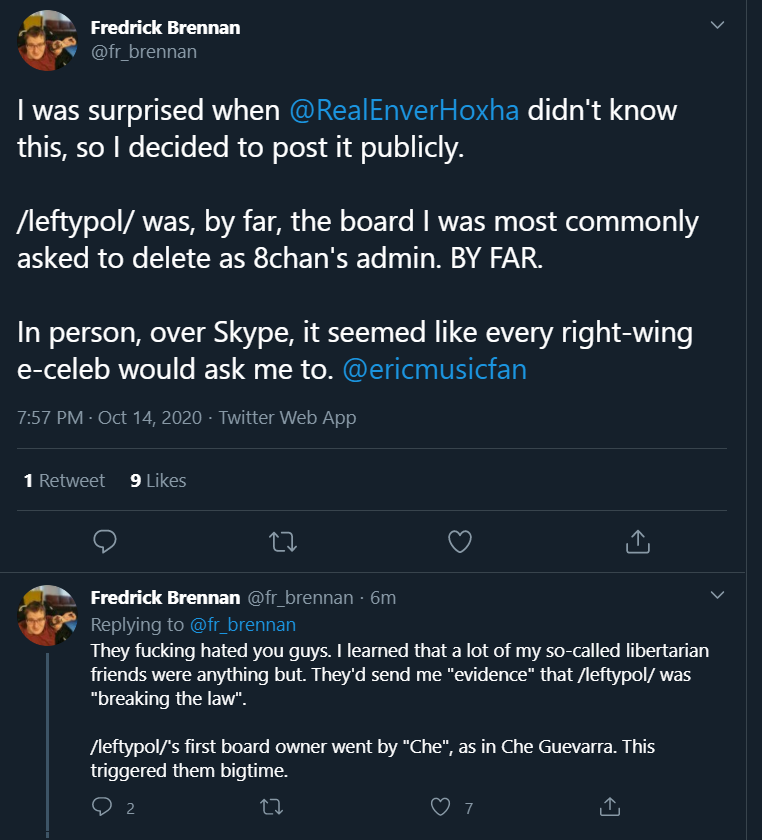This screenshot has height=840, width=762.
Task: Reply to the main tweet
Action: coord(105,542)
